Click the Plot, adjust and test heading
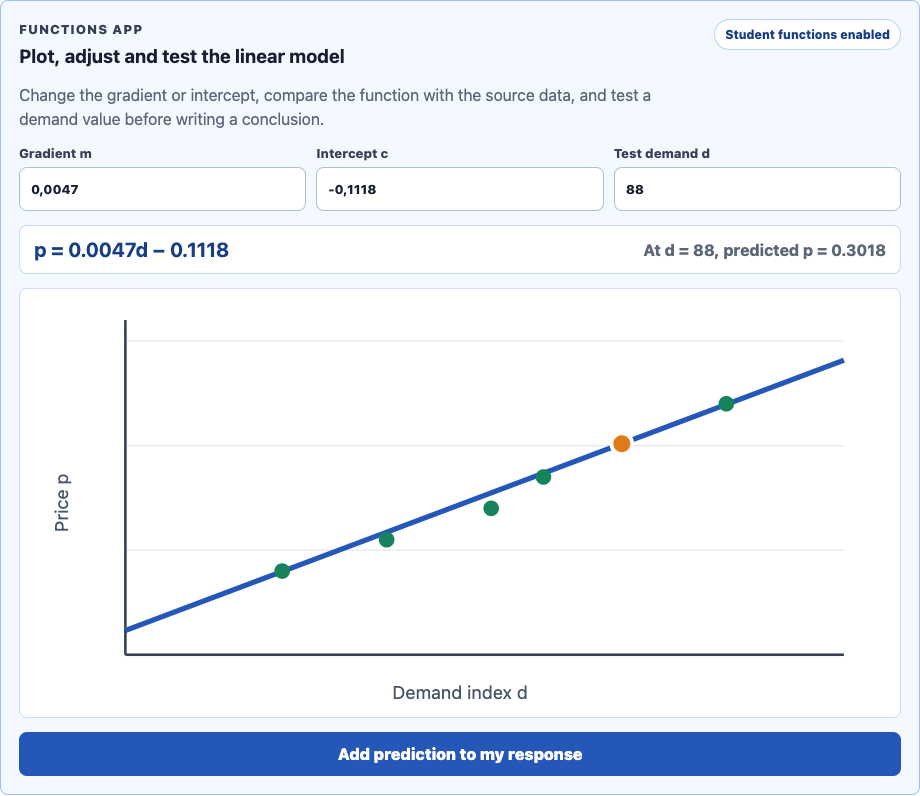 pos(182,56)
